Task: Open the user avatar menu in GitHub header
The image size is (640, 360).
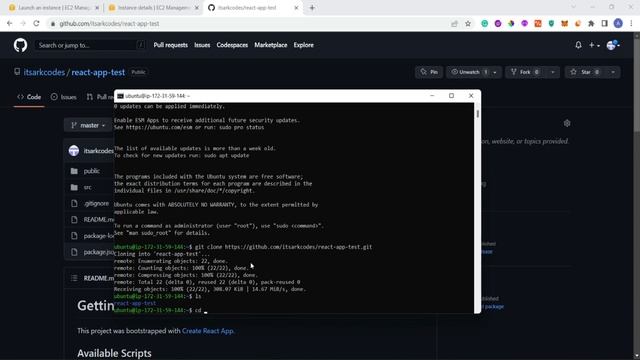Action: click(613, 45)
